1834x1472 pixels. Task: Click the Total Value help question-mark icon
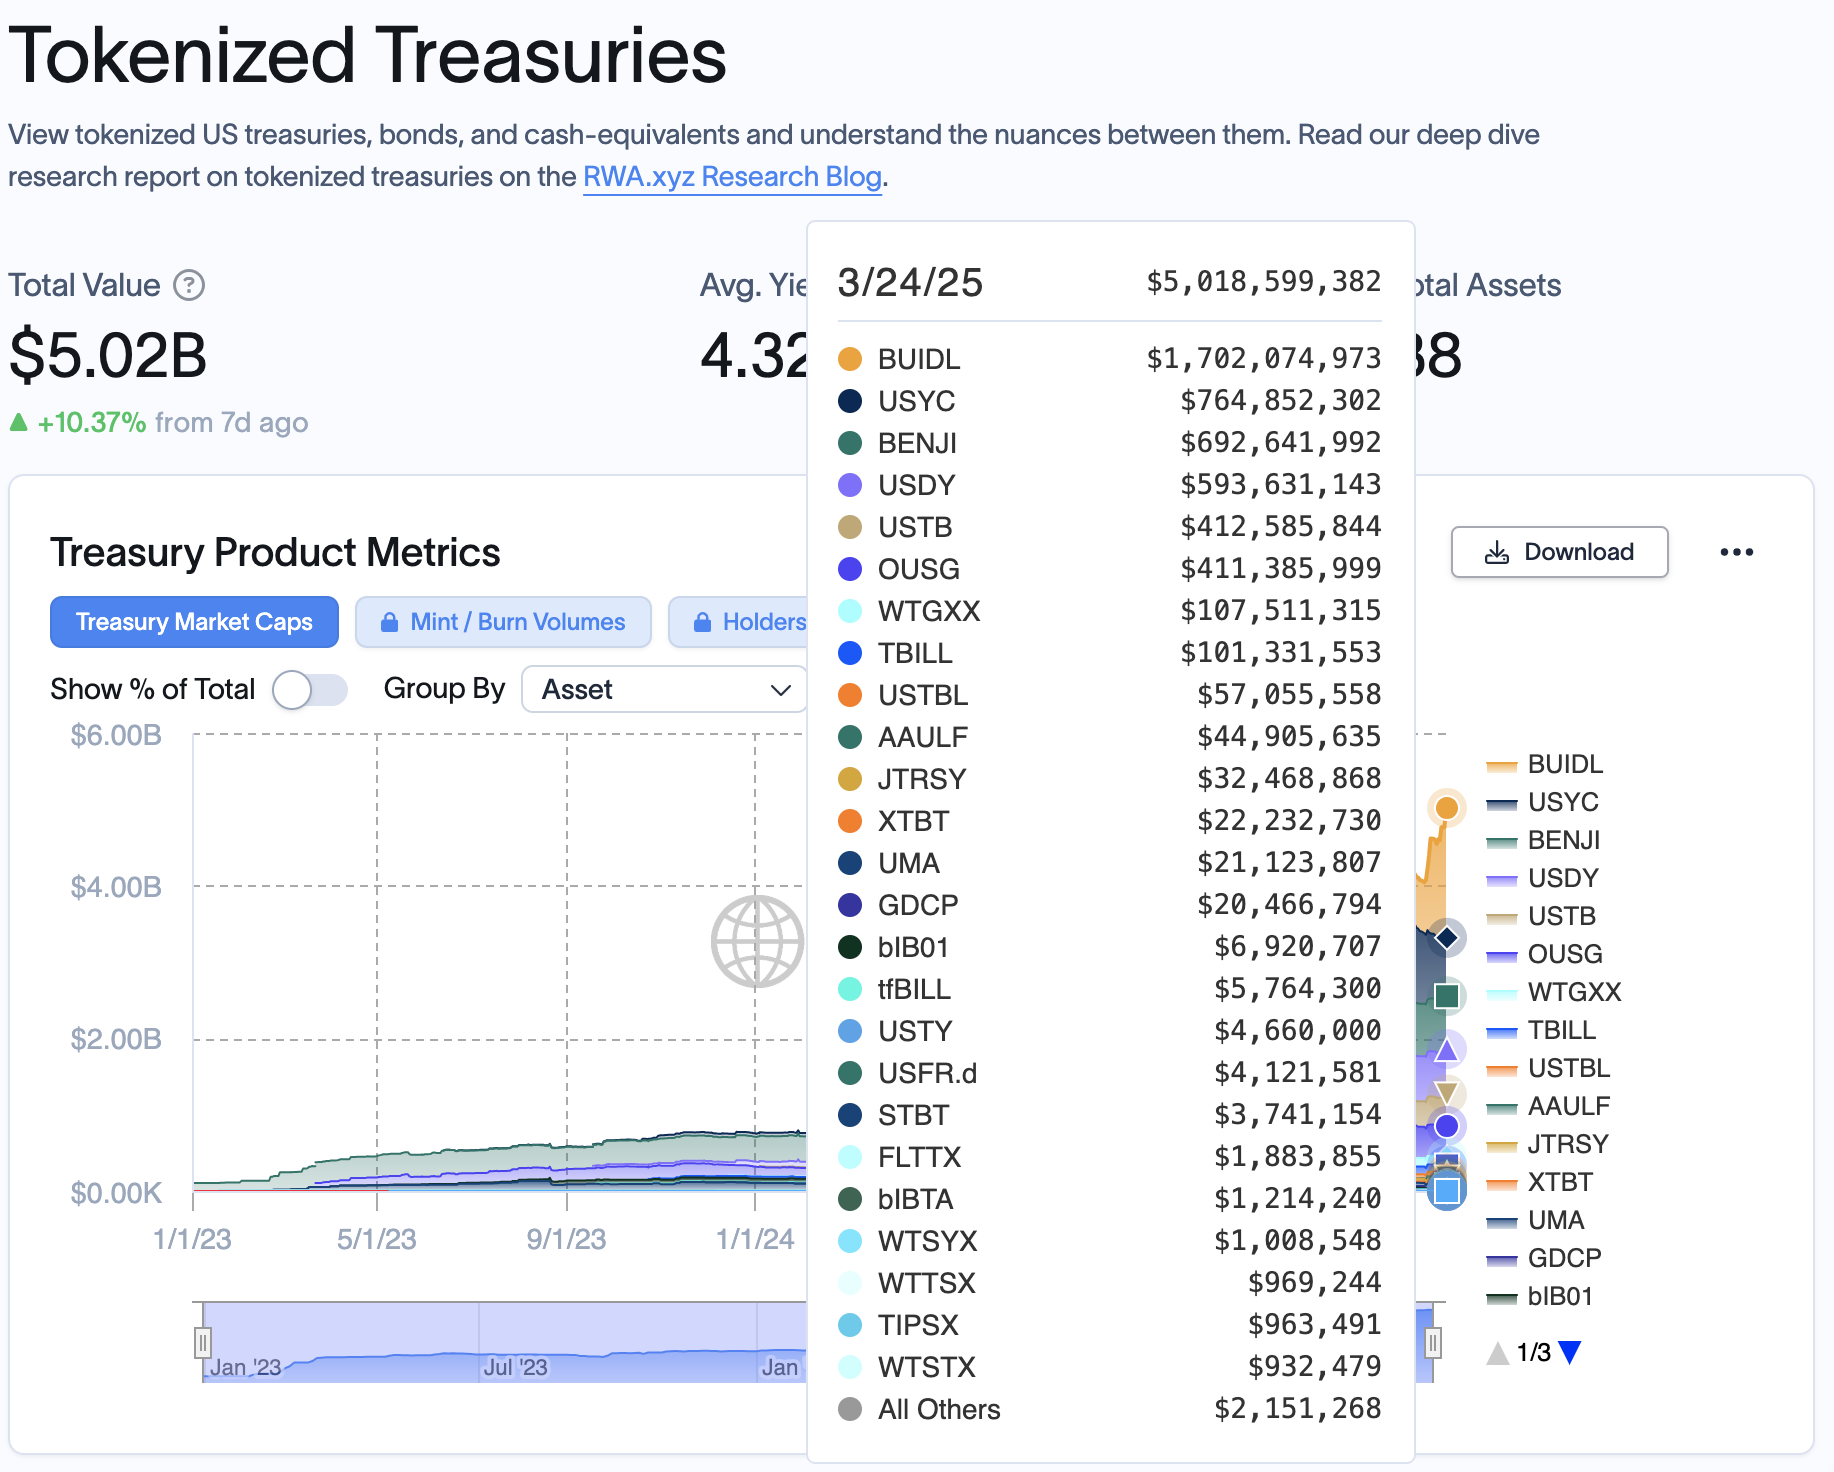pos(189,286)
